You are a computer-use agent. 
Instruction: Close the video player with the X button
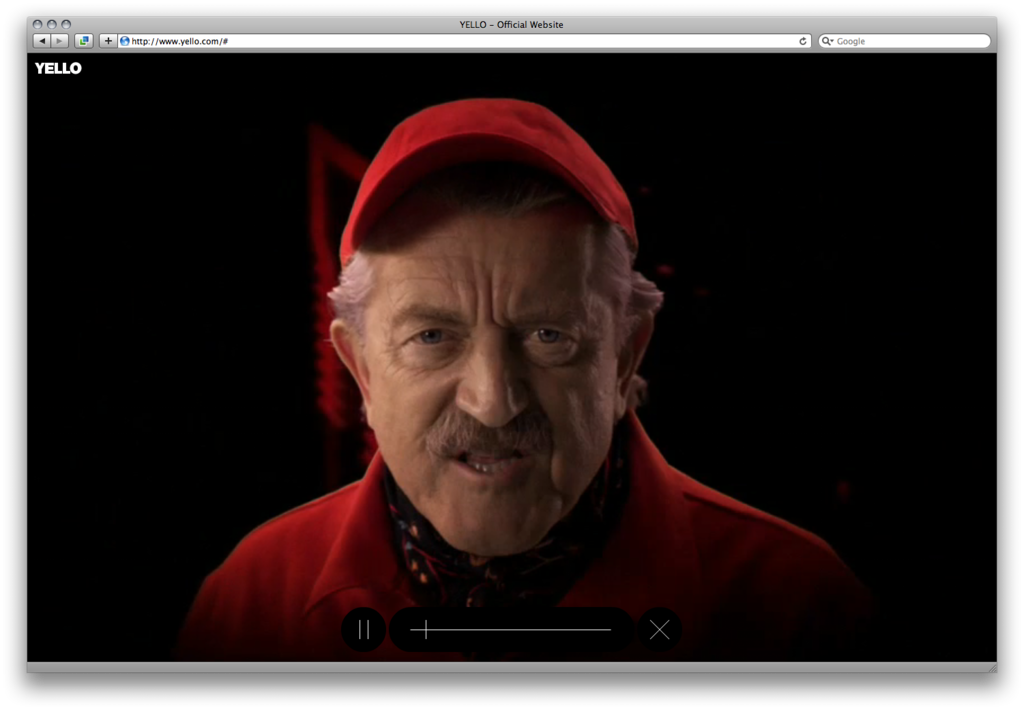(x=660, y=630)
